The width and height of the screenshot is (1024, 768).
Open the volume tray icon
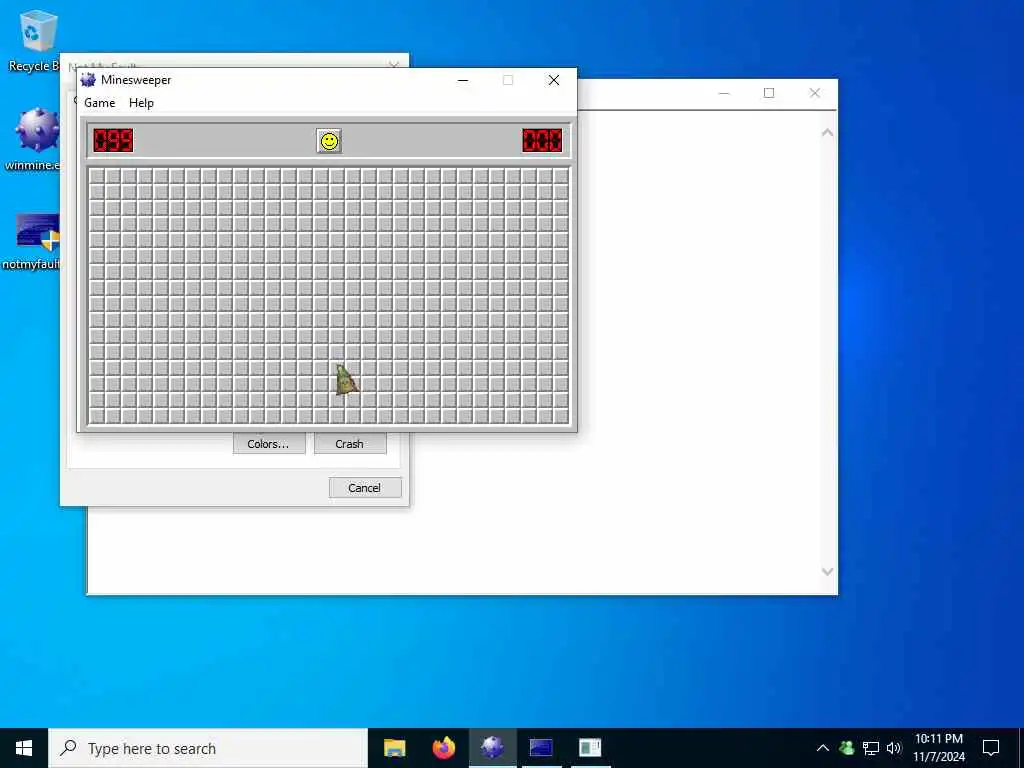coord(894,748)
